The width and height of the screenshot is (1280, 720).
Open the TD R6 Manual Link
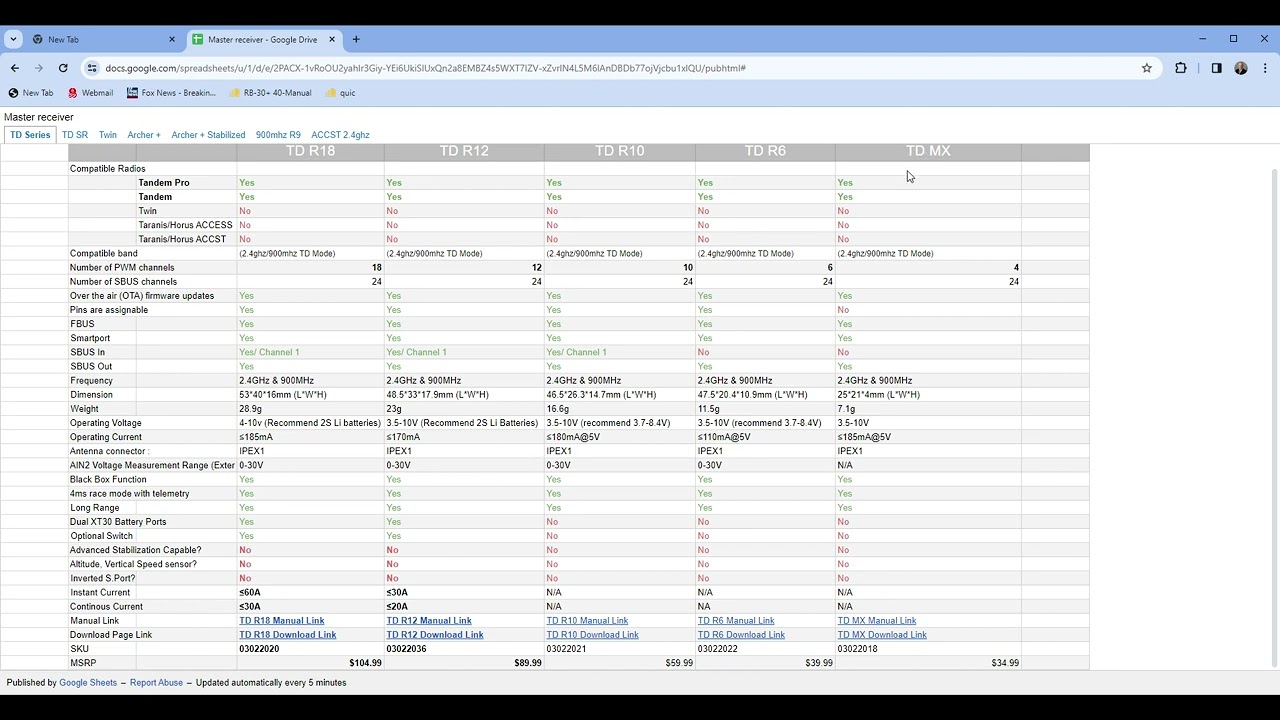point(736,621)
